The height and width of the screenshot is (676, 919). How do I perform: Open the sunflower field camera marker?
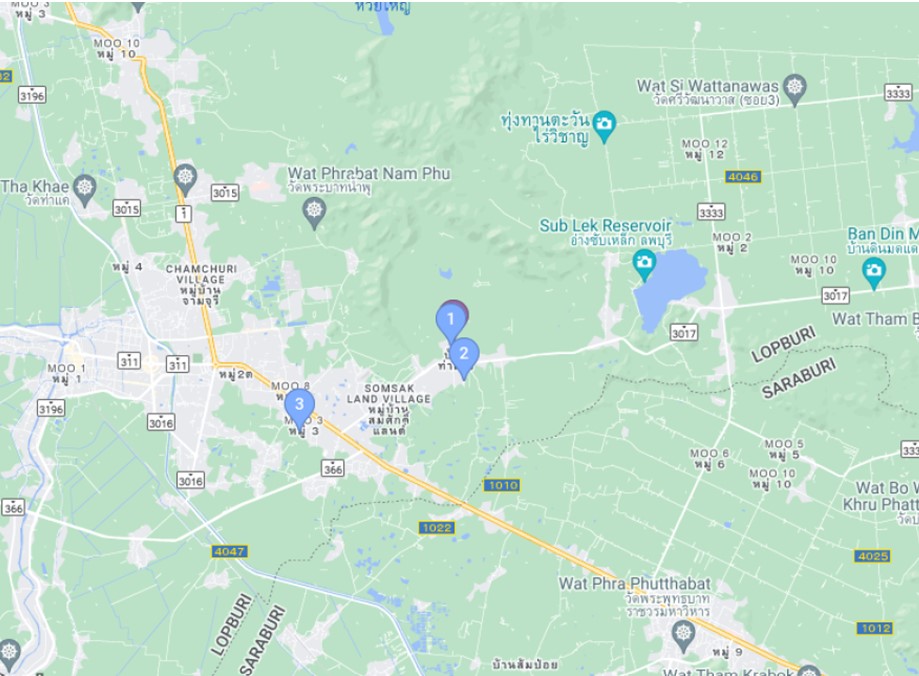coord(604,126)
